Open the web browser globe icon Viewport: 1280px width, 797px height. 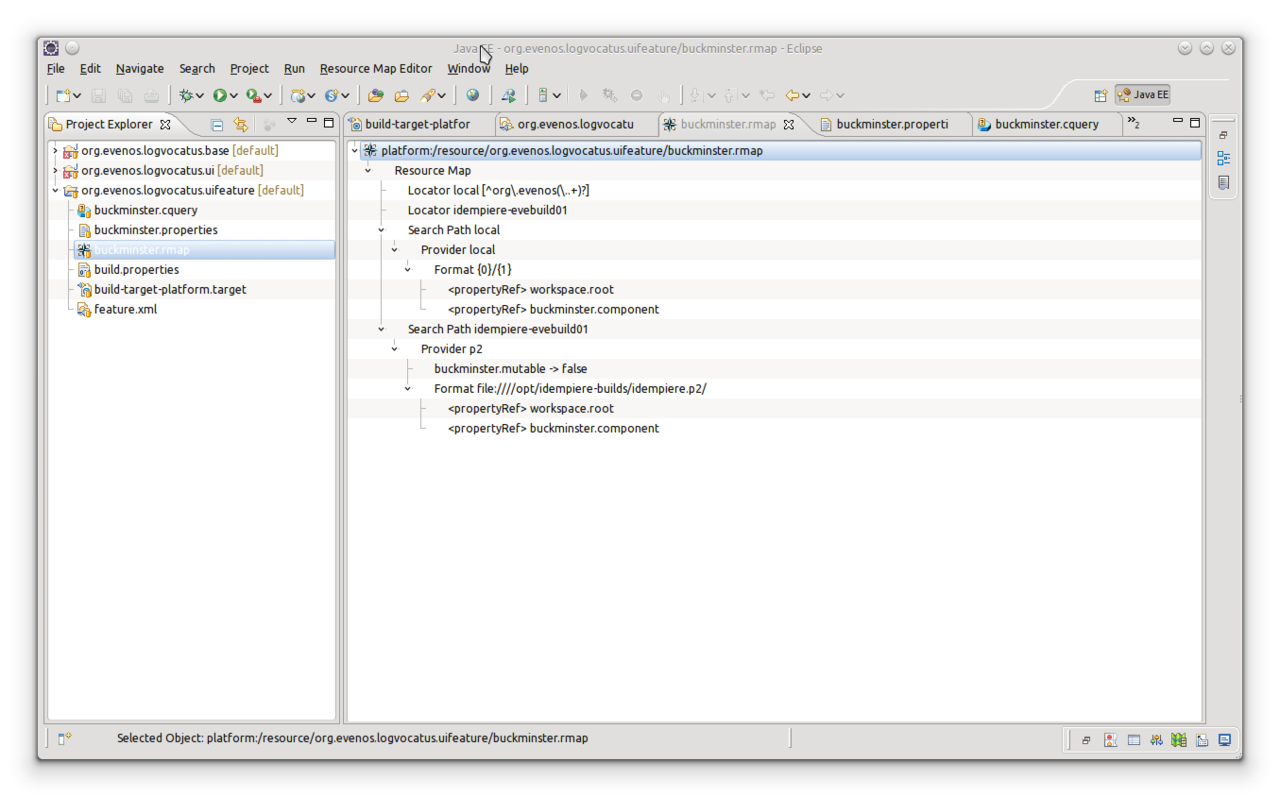[472, 95]
